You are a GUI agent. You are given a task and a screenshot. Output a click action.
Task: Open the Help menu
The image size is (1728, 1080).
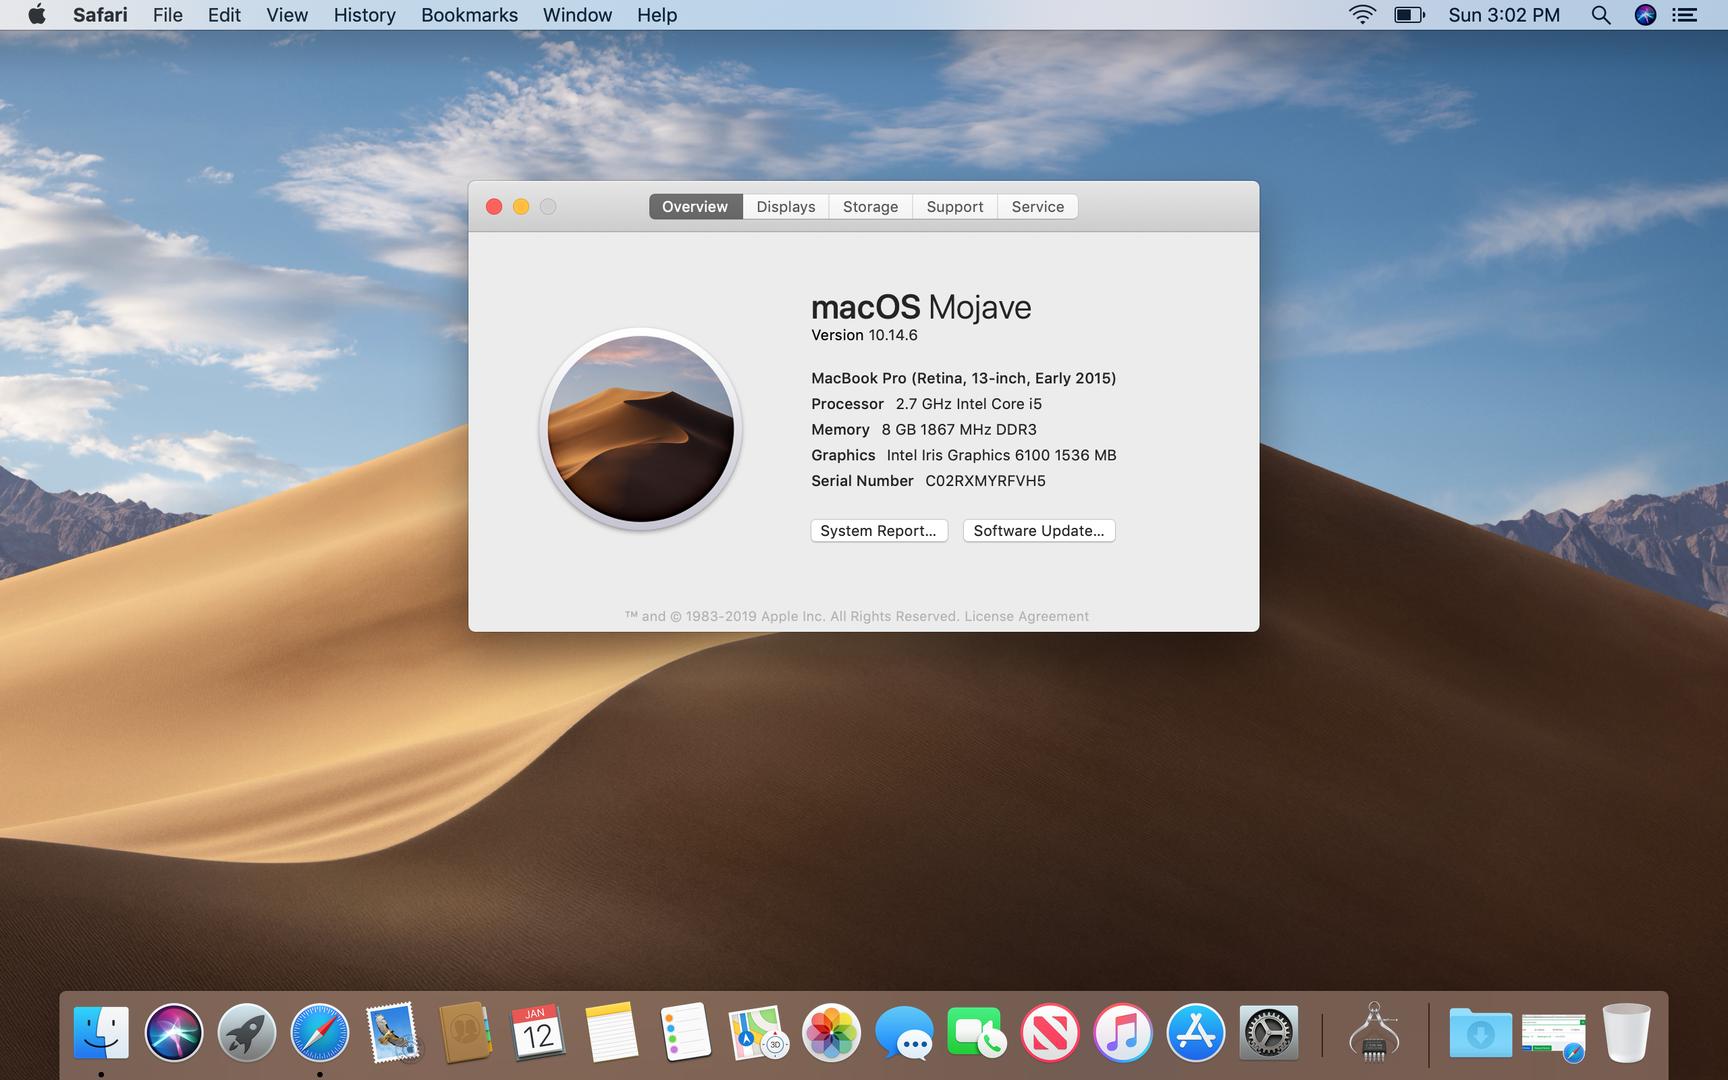pyautogui.click(x=657, y=15)
